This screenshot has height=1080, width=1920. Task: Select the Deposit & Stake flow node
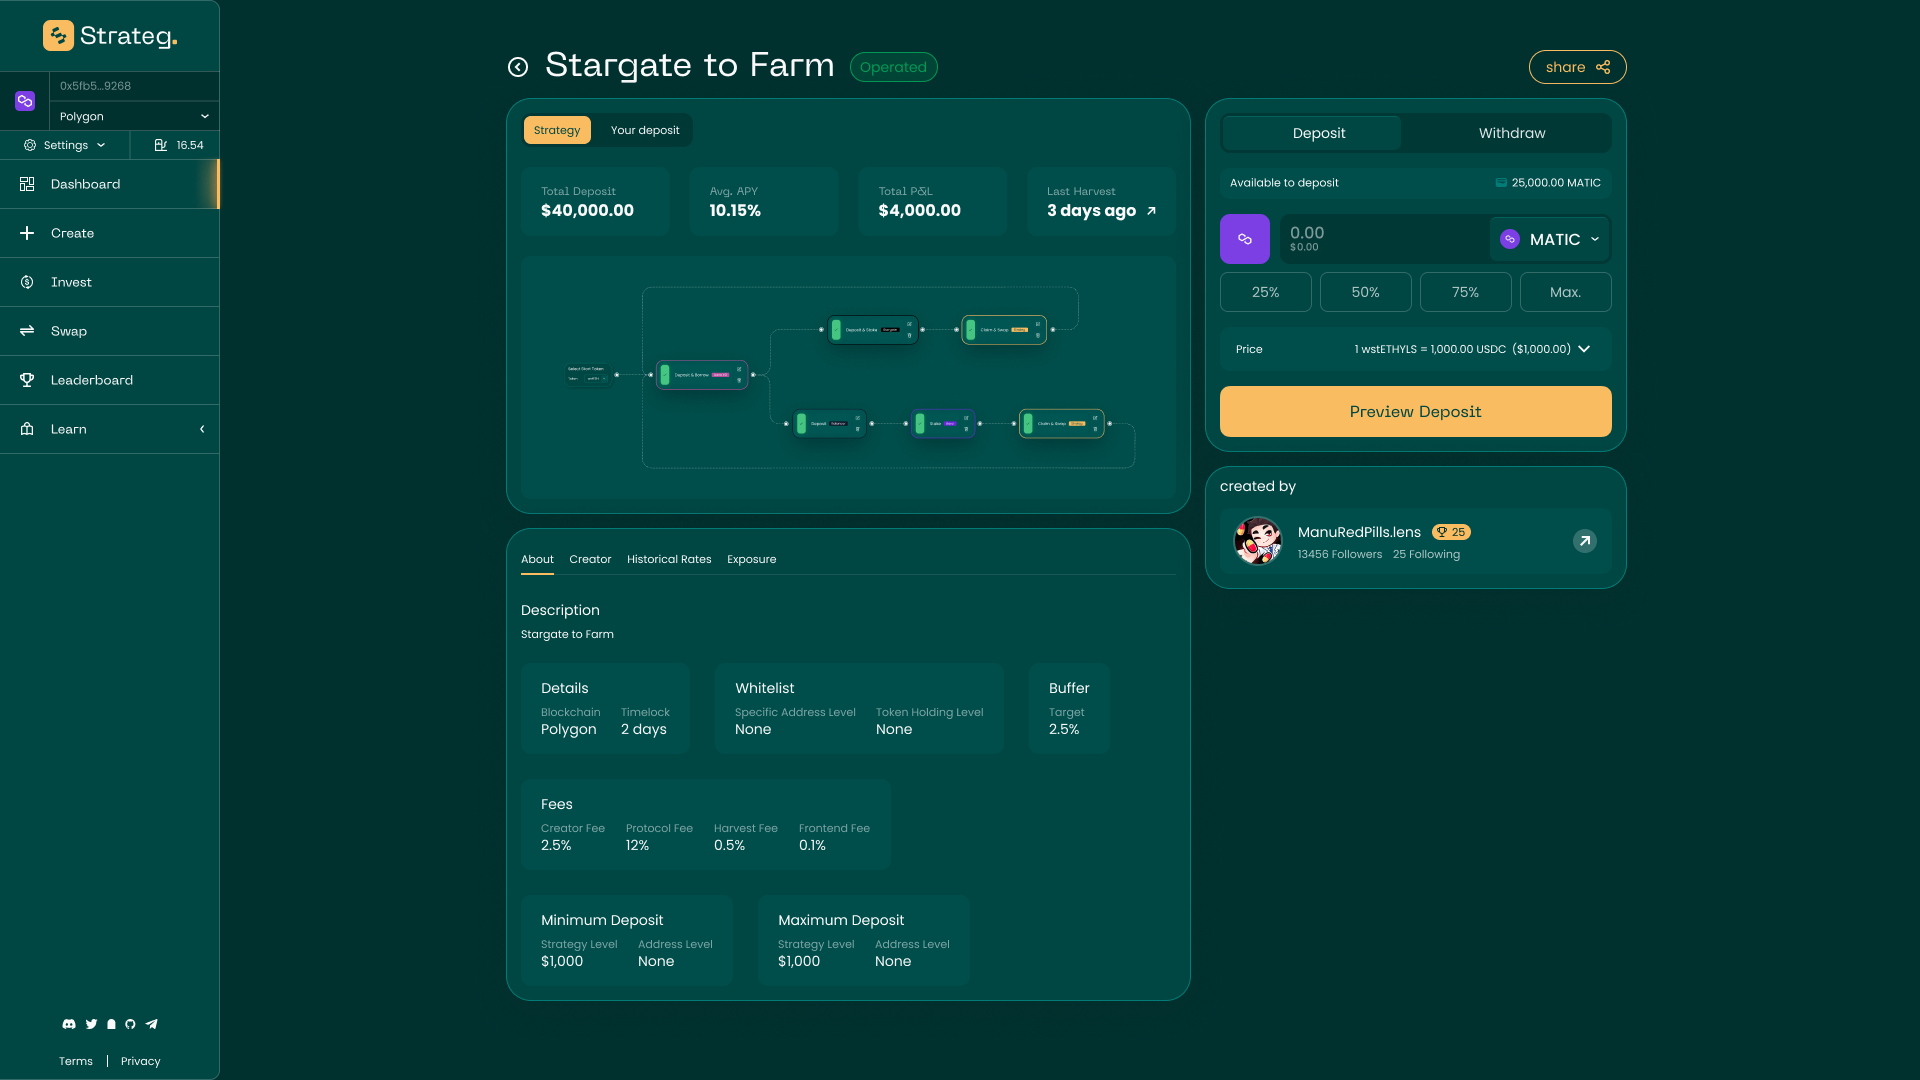tap(873, 329)
